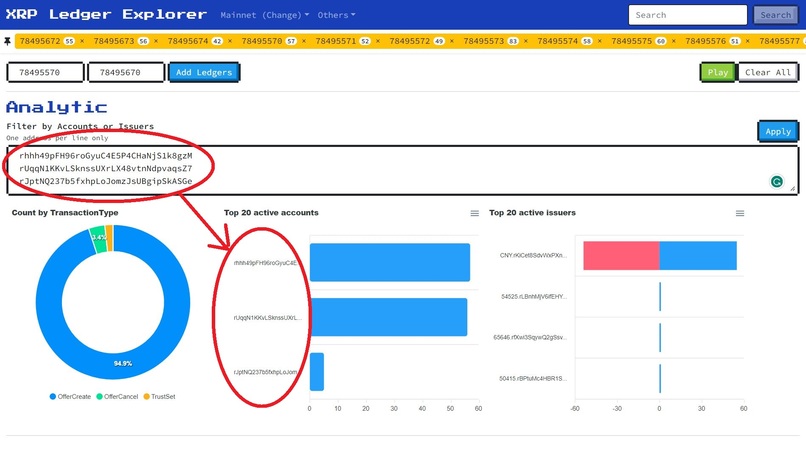Image resolution: width=806 pixels, height=457 pixels.
Task: Click the Add Ledgers button
Action: coord(204,72)
